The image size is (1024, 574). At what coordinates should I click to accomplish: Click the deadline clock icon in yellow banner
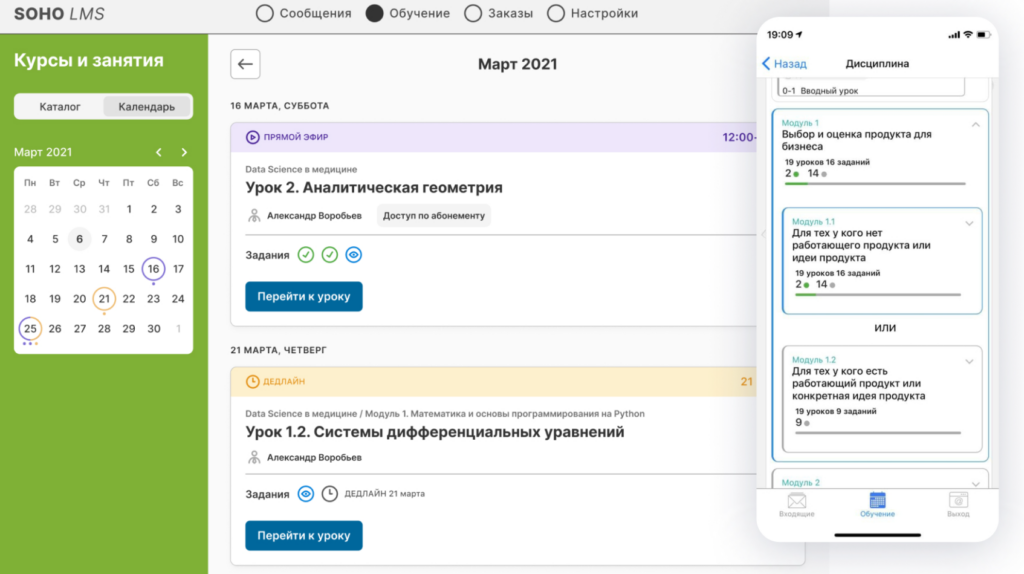point(252,381)
